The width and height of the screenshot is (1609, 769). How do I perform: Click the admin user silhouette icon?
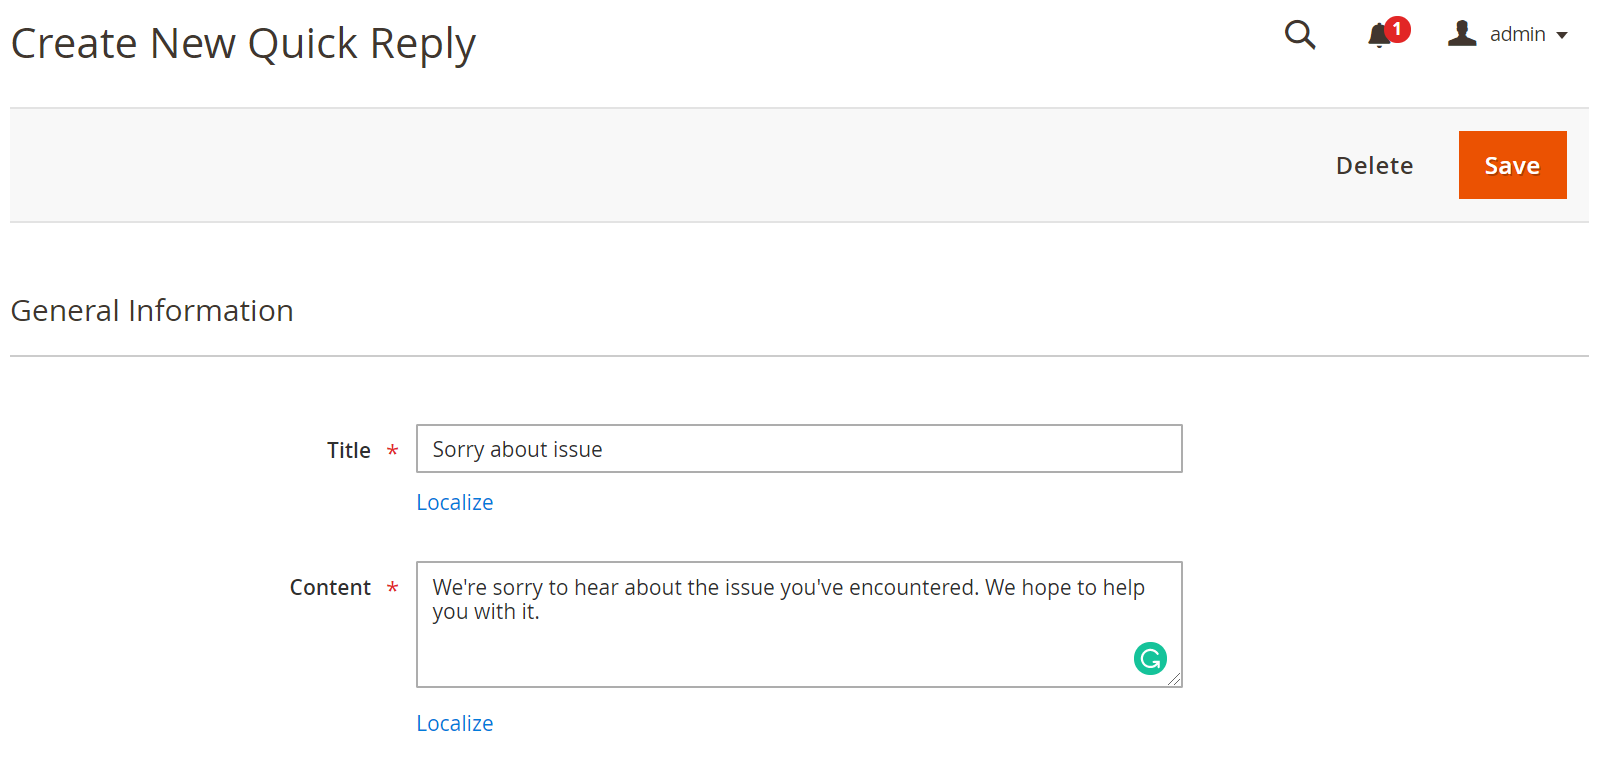tap(1462, 34)
